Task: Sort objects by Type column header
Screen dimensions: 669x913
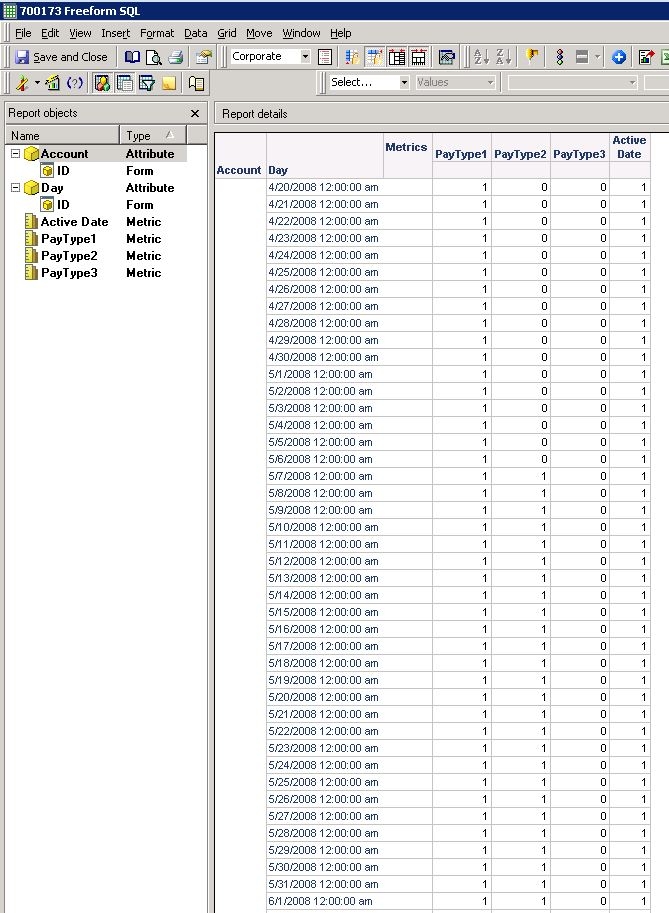Action: click(153, 136)
